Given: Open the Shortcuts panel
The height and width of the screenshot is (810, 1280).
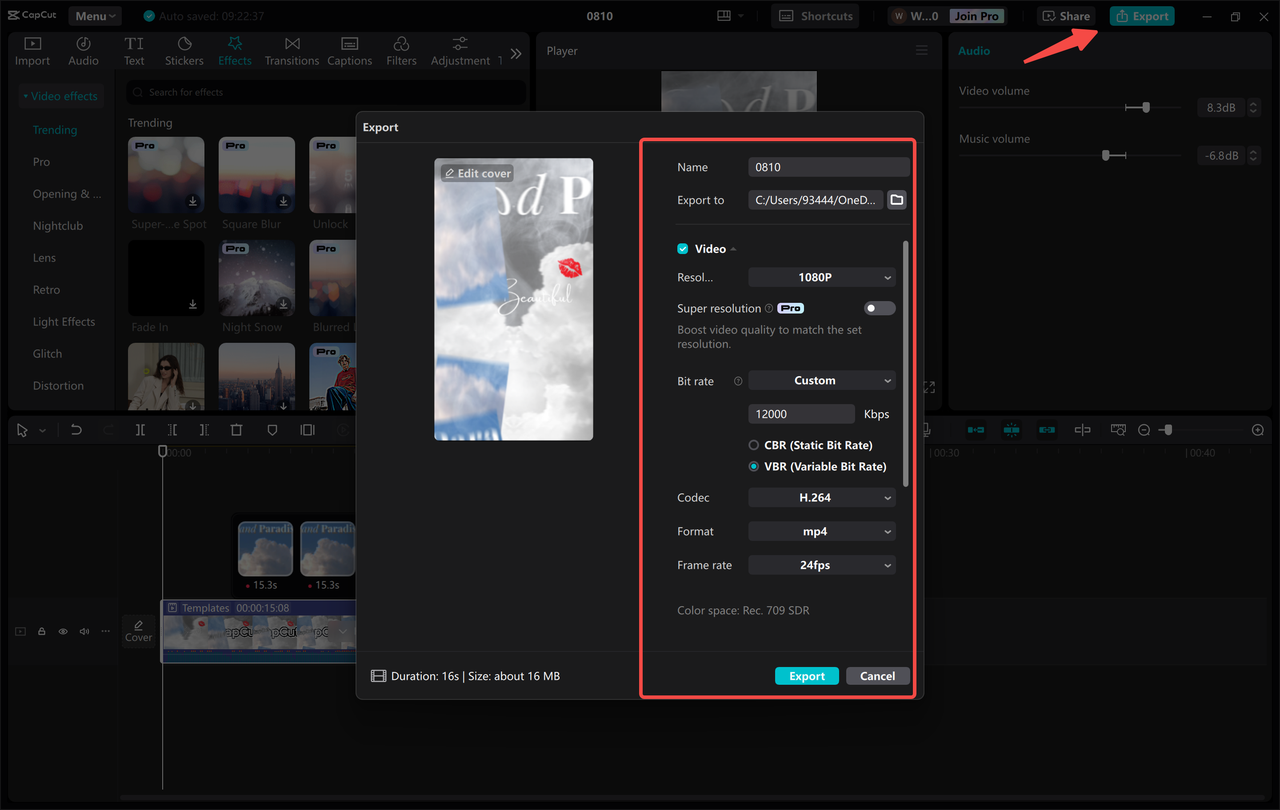Looking at the screenshot, I should pyautogui.click(x=816, y=16).
